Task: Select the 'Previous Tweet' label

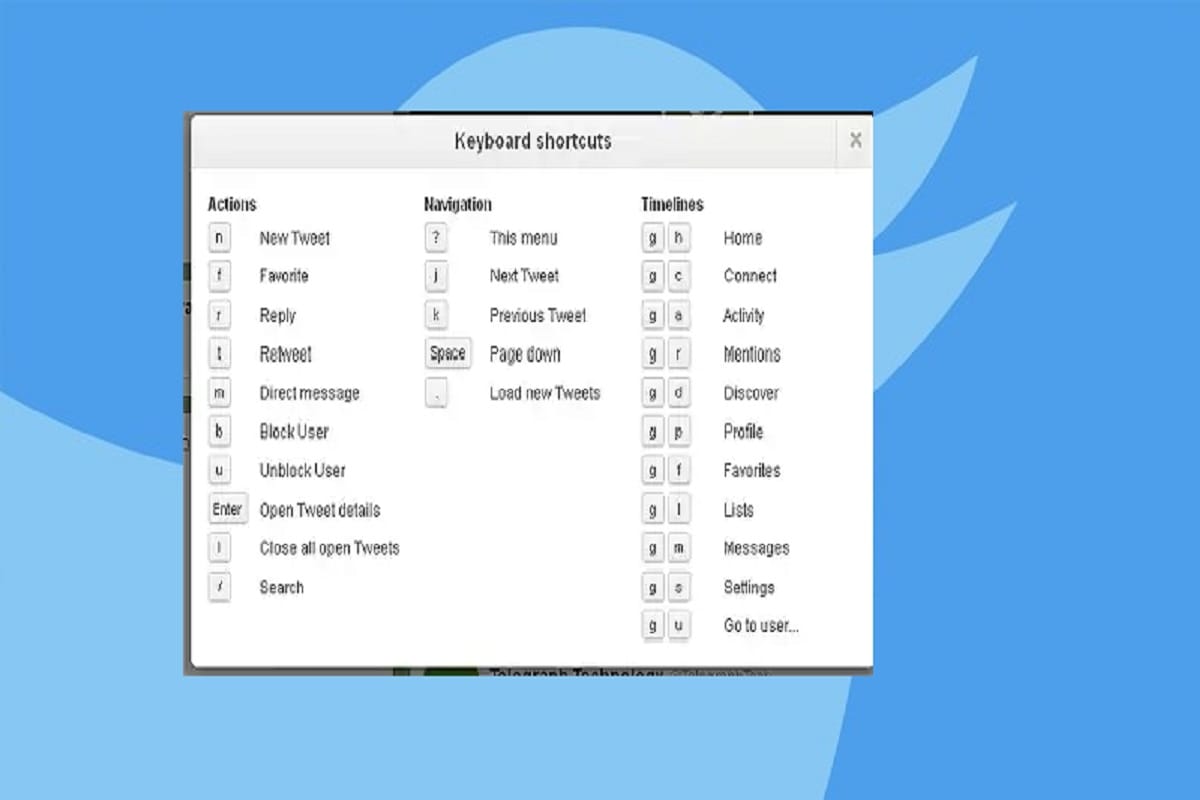Action: [x=538, y=315]
